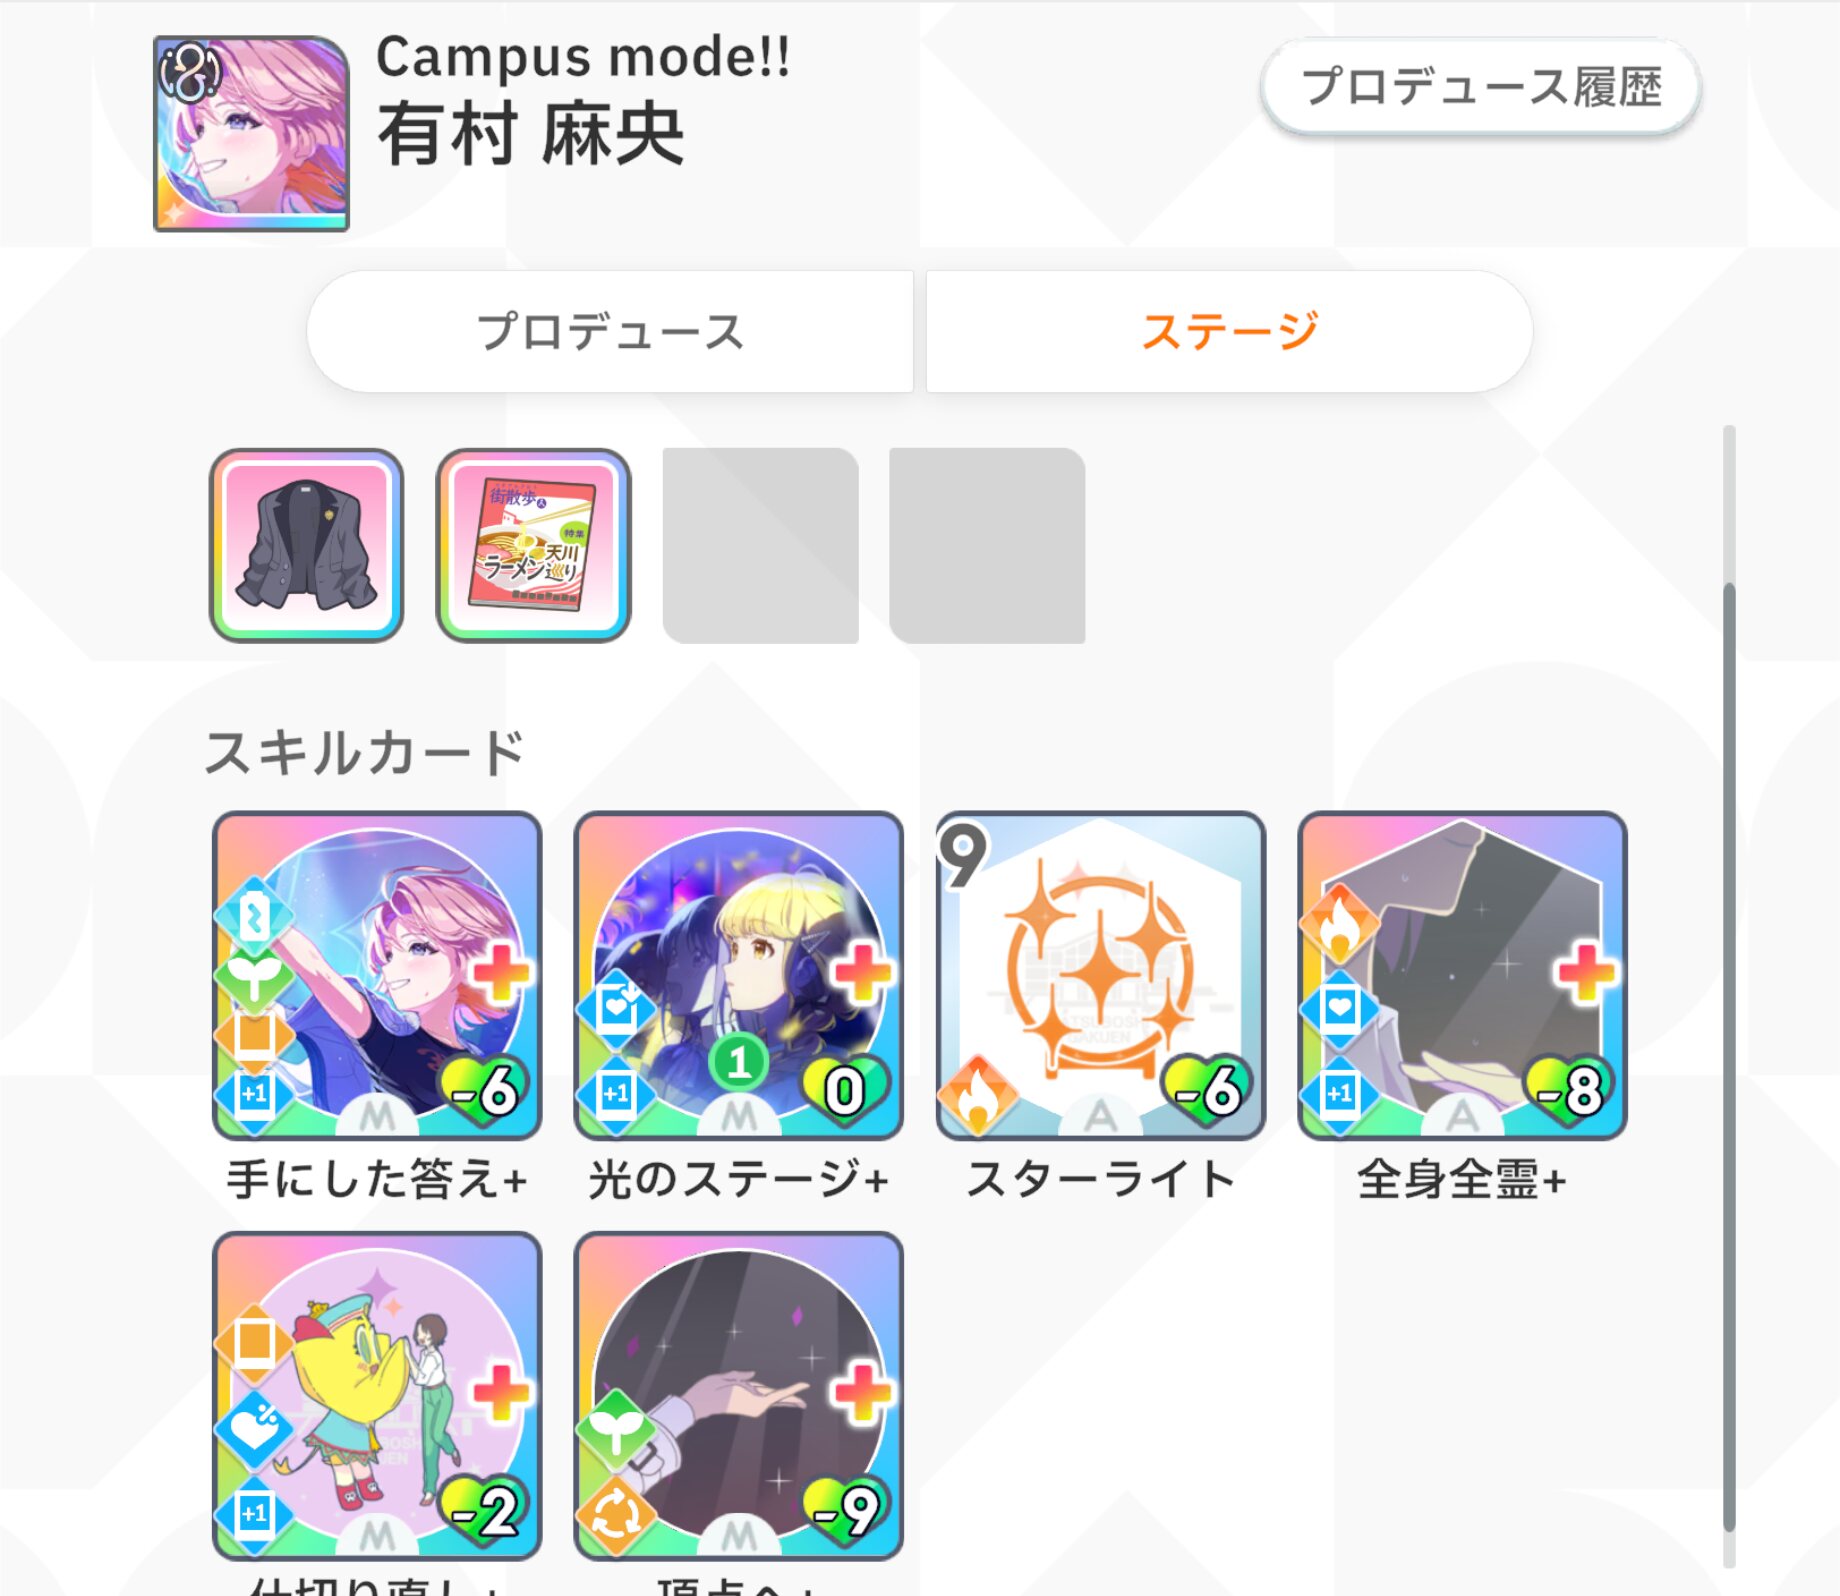Open the 手にした答え+ skill card

click(377, 975)
